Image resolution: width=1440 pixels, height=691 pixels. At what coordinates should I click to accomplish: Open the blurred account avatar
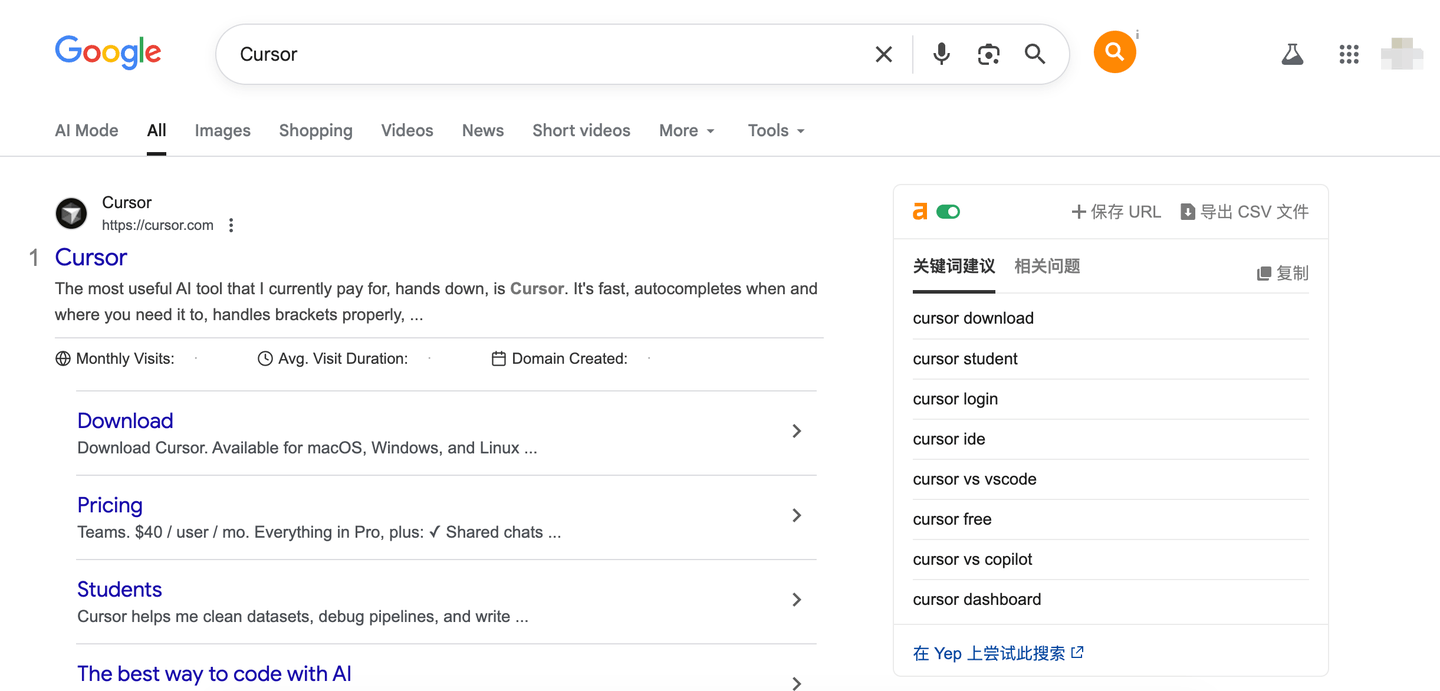pyautogui.click(x=1401, y=54)
